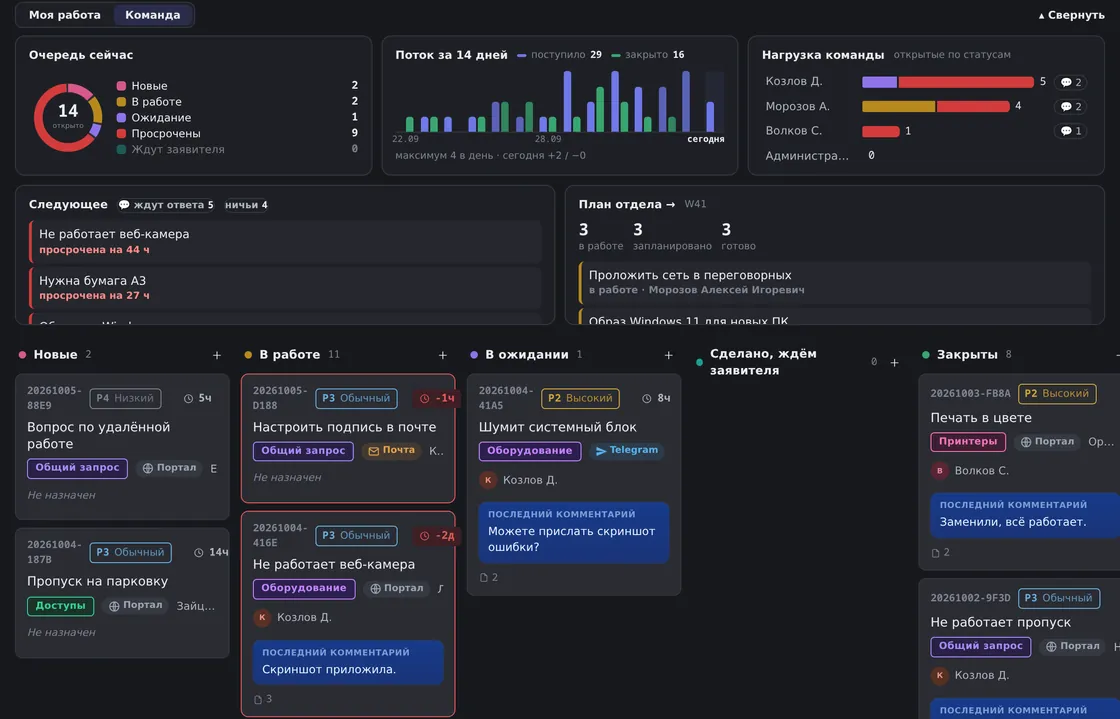
Task: Open Нужна бумага А3 overdue item
Action: [285, 287]
